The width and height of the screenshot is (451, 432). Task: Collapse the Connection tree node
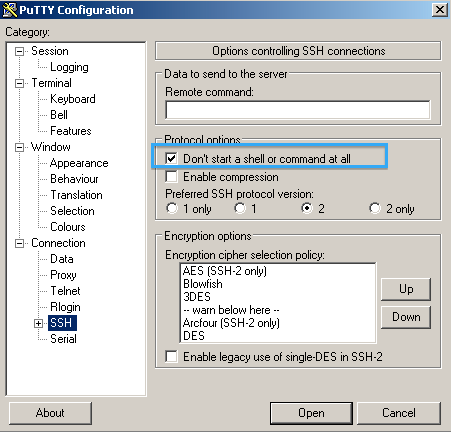[20, 243]
